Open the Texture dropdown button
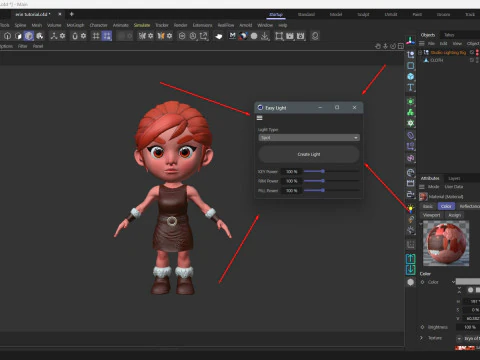Image resolution: width=480 pixels, height=360 pixels. tap(459, 338)
